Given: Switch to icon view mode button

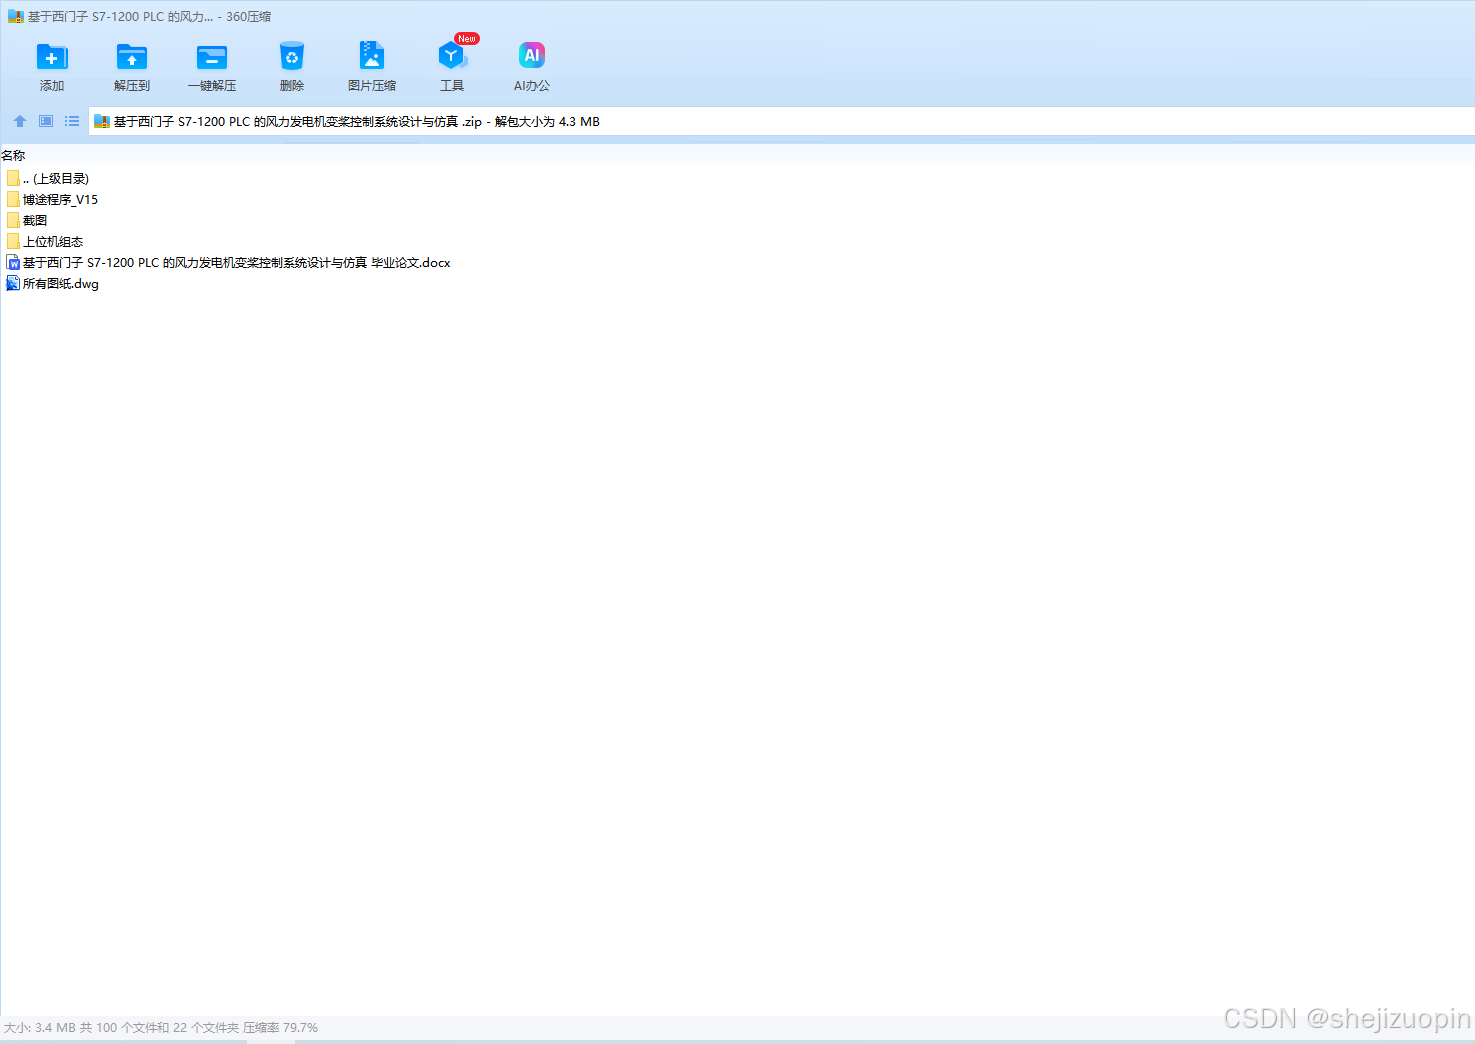Looking at the screenshot, I should tap(46, 121).
